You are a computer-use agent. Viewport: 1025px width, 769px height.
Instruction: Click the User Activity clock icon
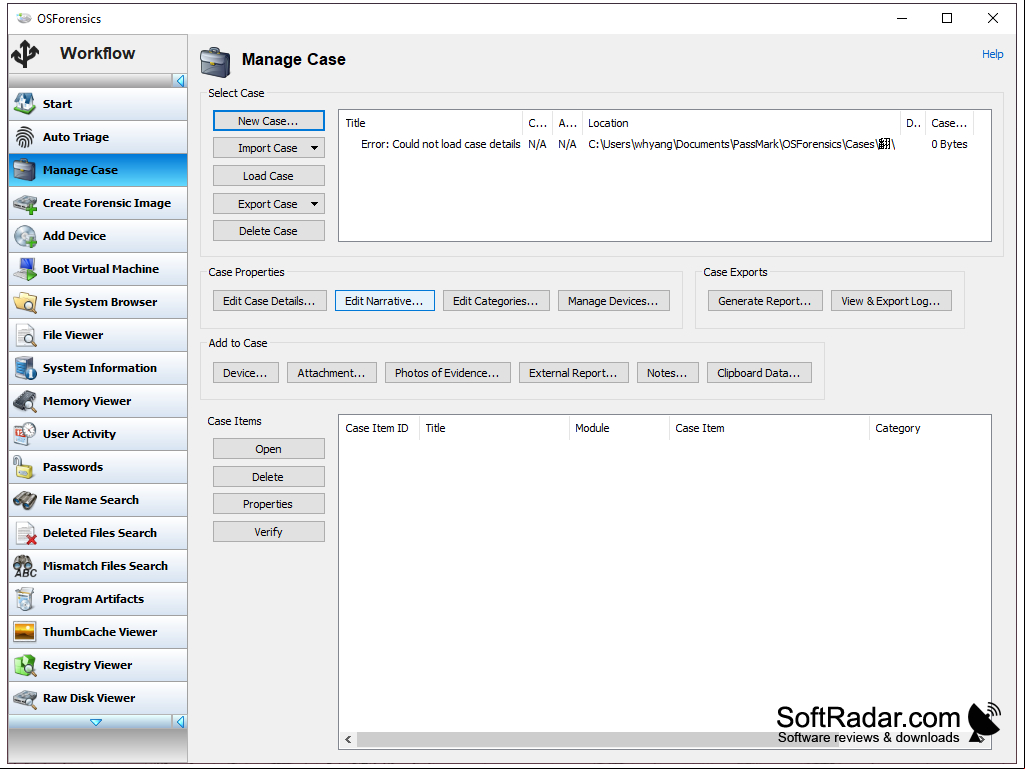[25, 434]
